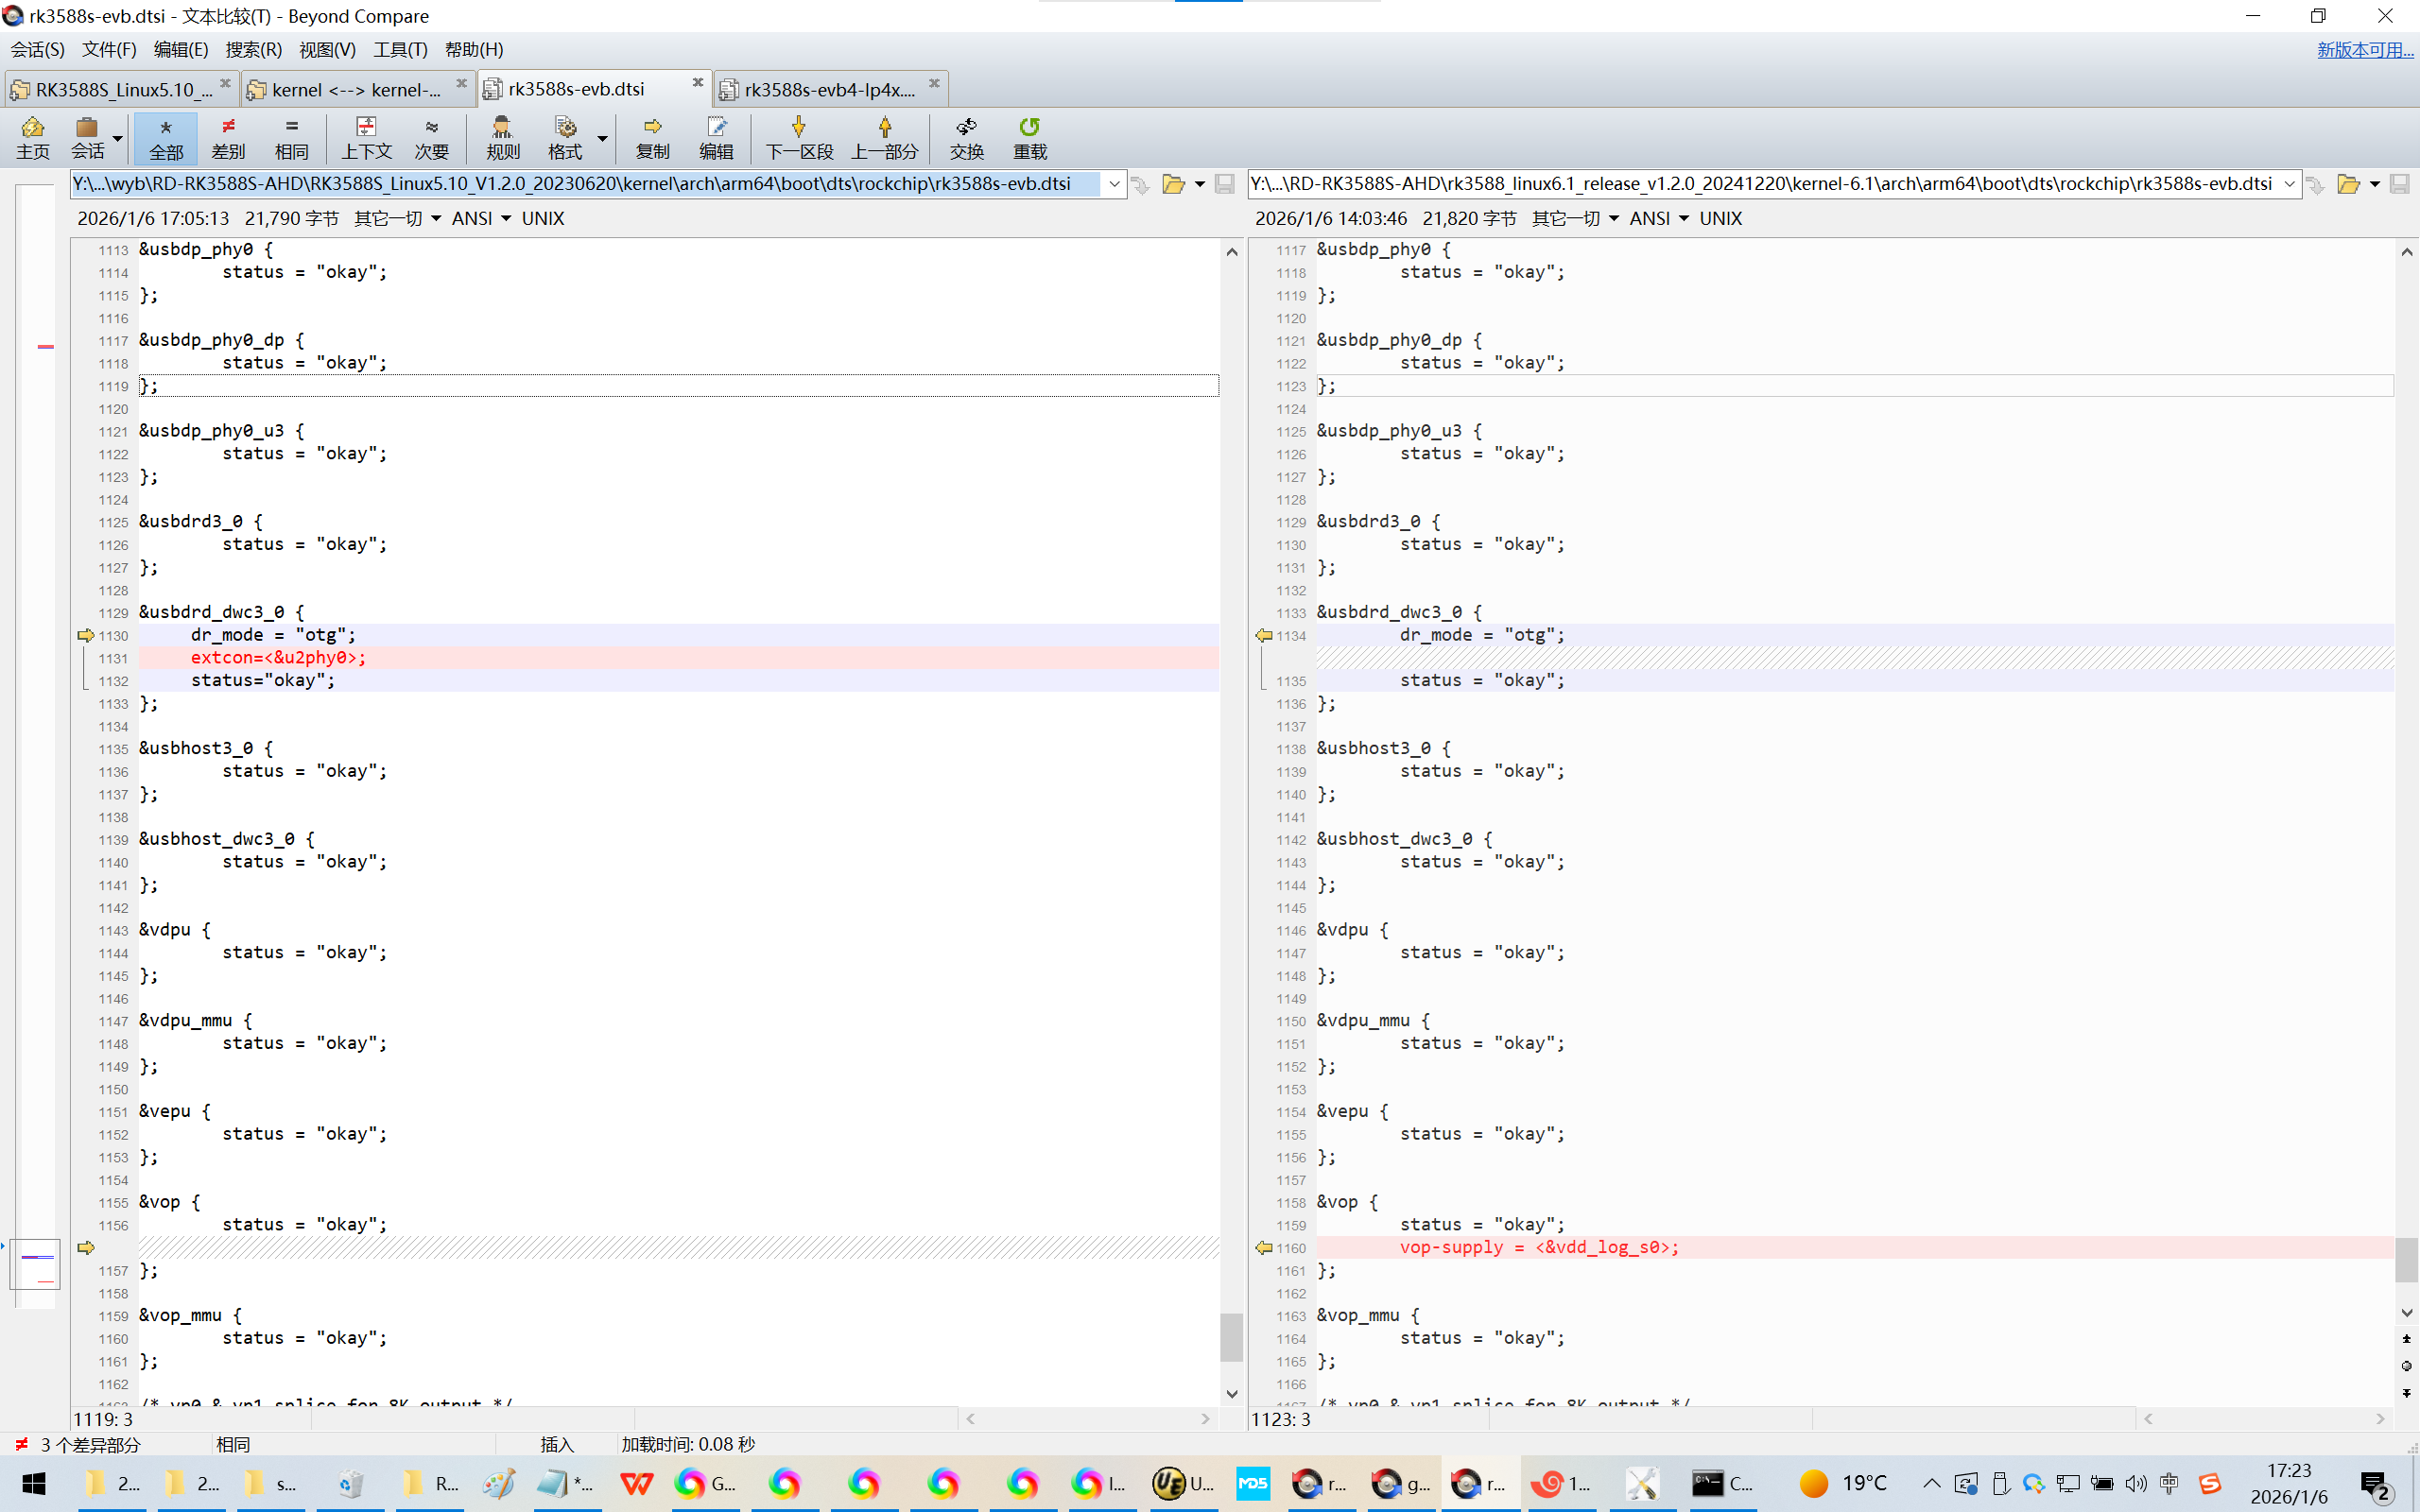2420x1512 pixels.
Task: Click the left pane vertical scrollbar thumb
Action: (x=1231, y=1337)
